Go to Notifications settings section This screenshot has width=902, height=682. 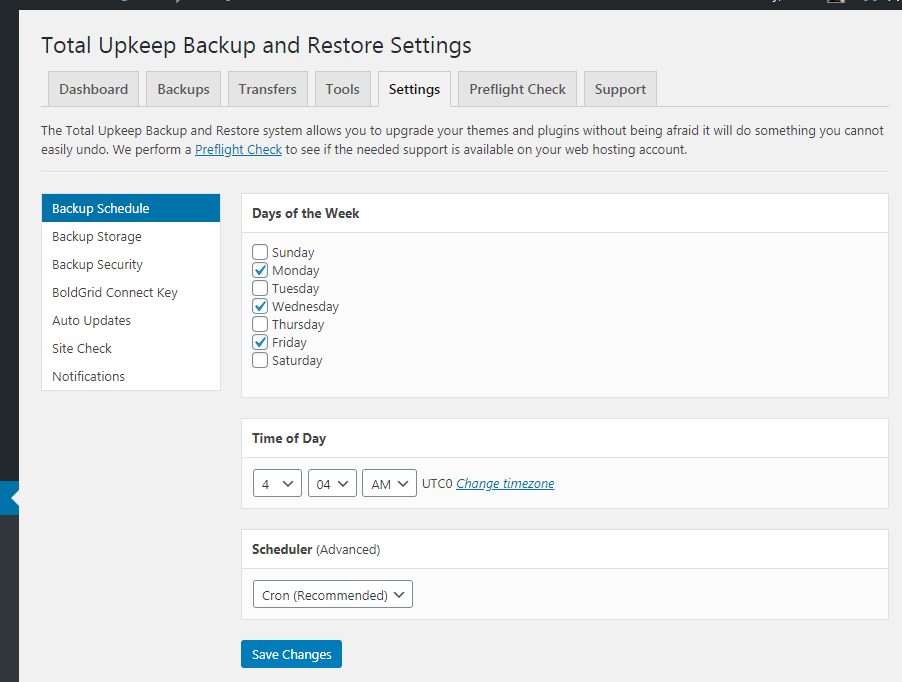(x=88, y=377)
